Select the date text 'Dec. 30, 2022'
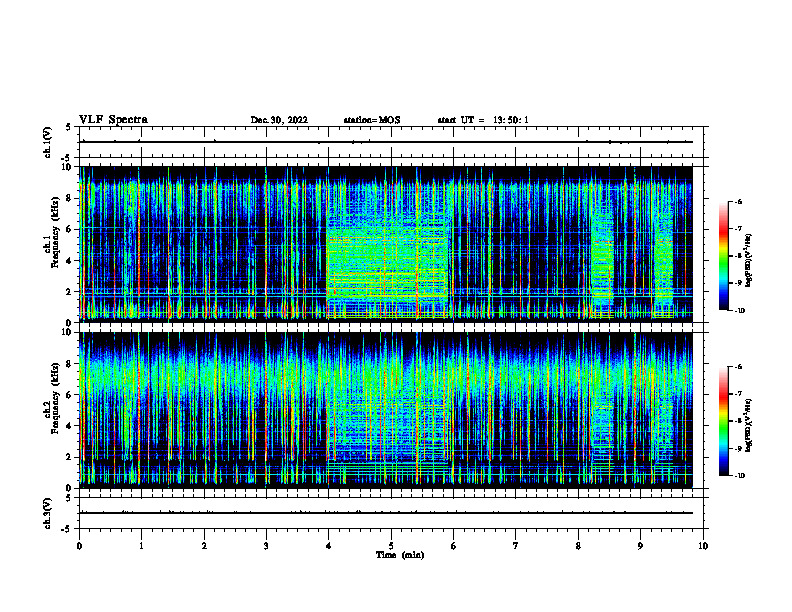 coord(279,120)
